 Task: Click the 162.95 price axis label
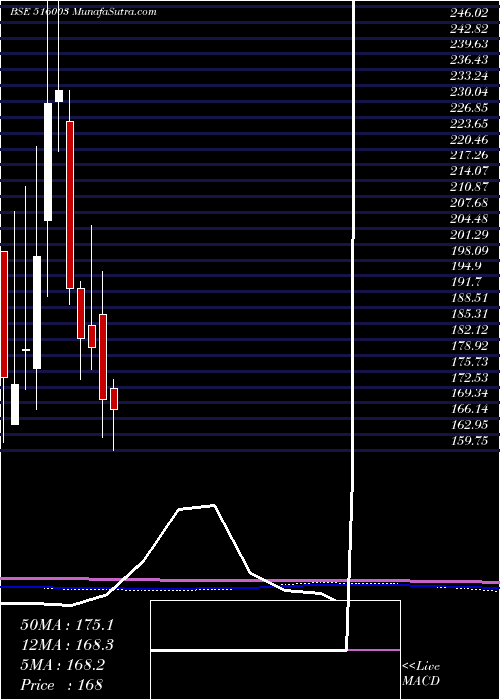point(469,425)
